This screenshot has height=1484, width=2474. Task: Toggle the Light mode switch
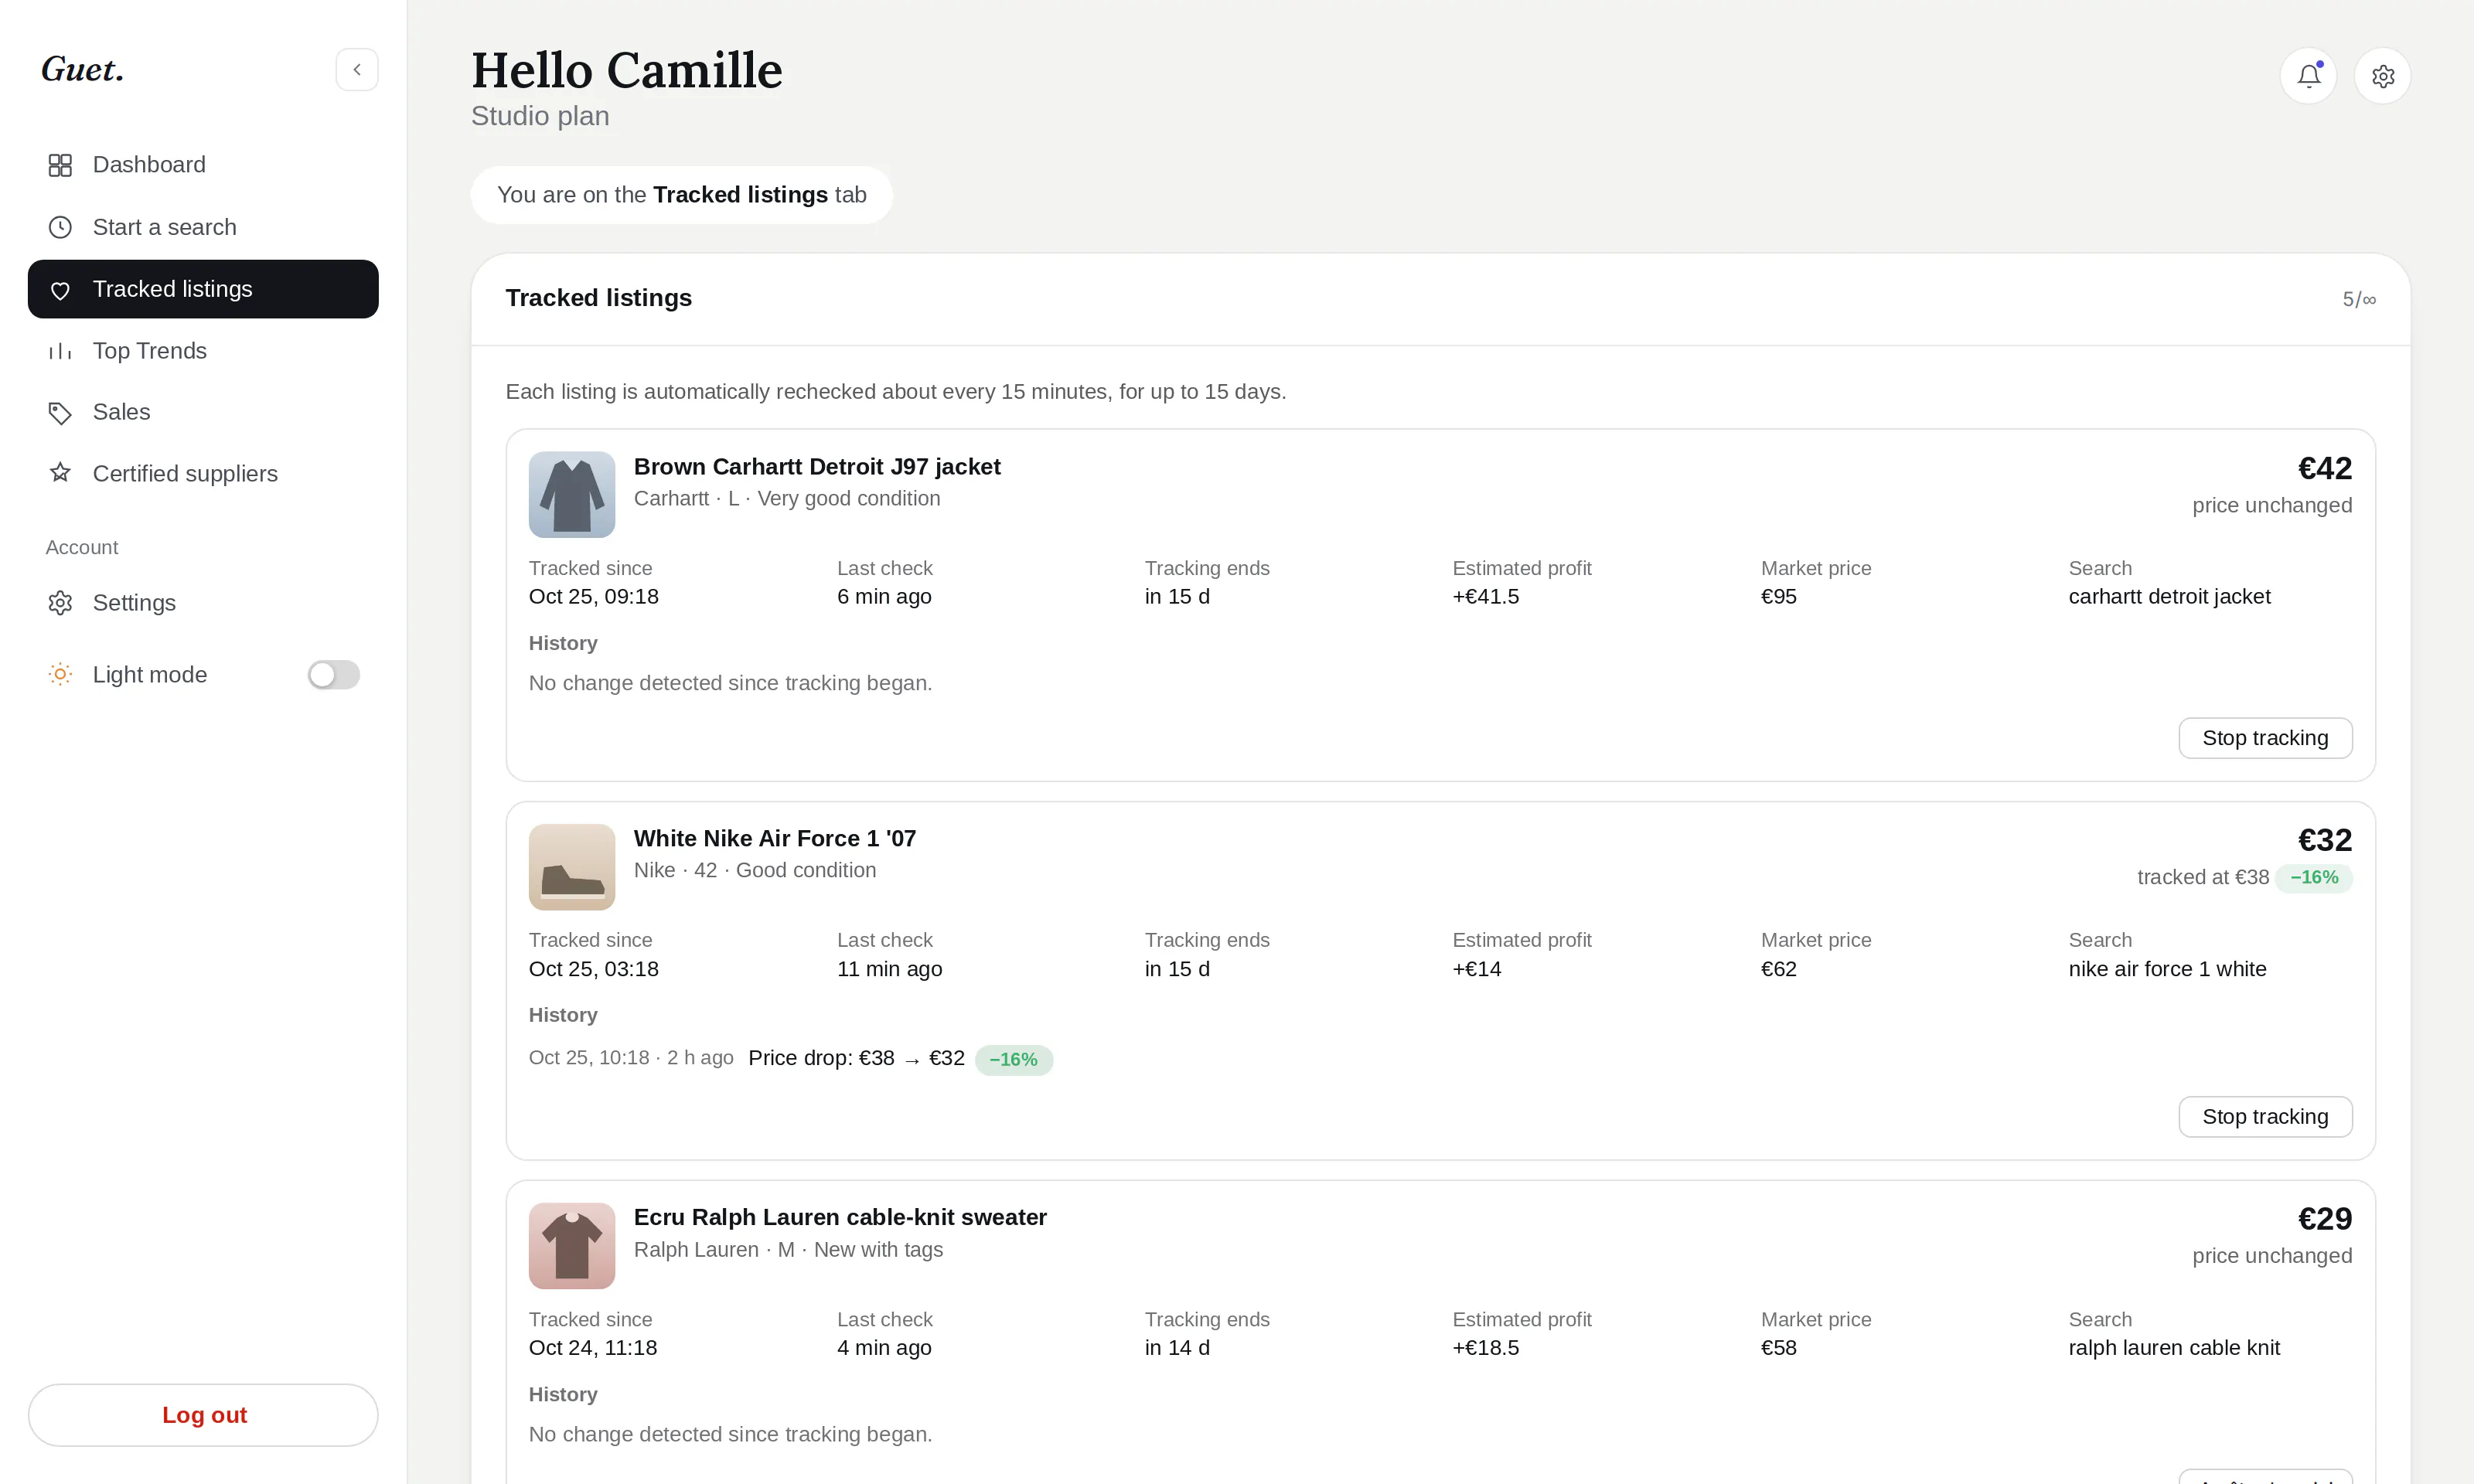tap(333, 675)
